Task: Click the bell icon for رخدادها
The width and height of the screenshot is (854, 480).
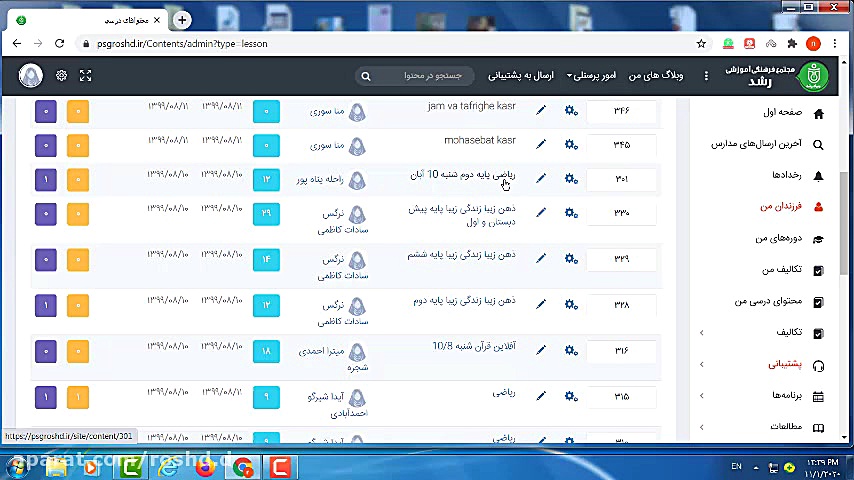Action: click(819, 175)
